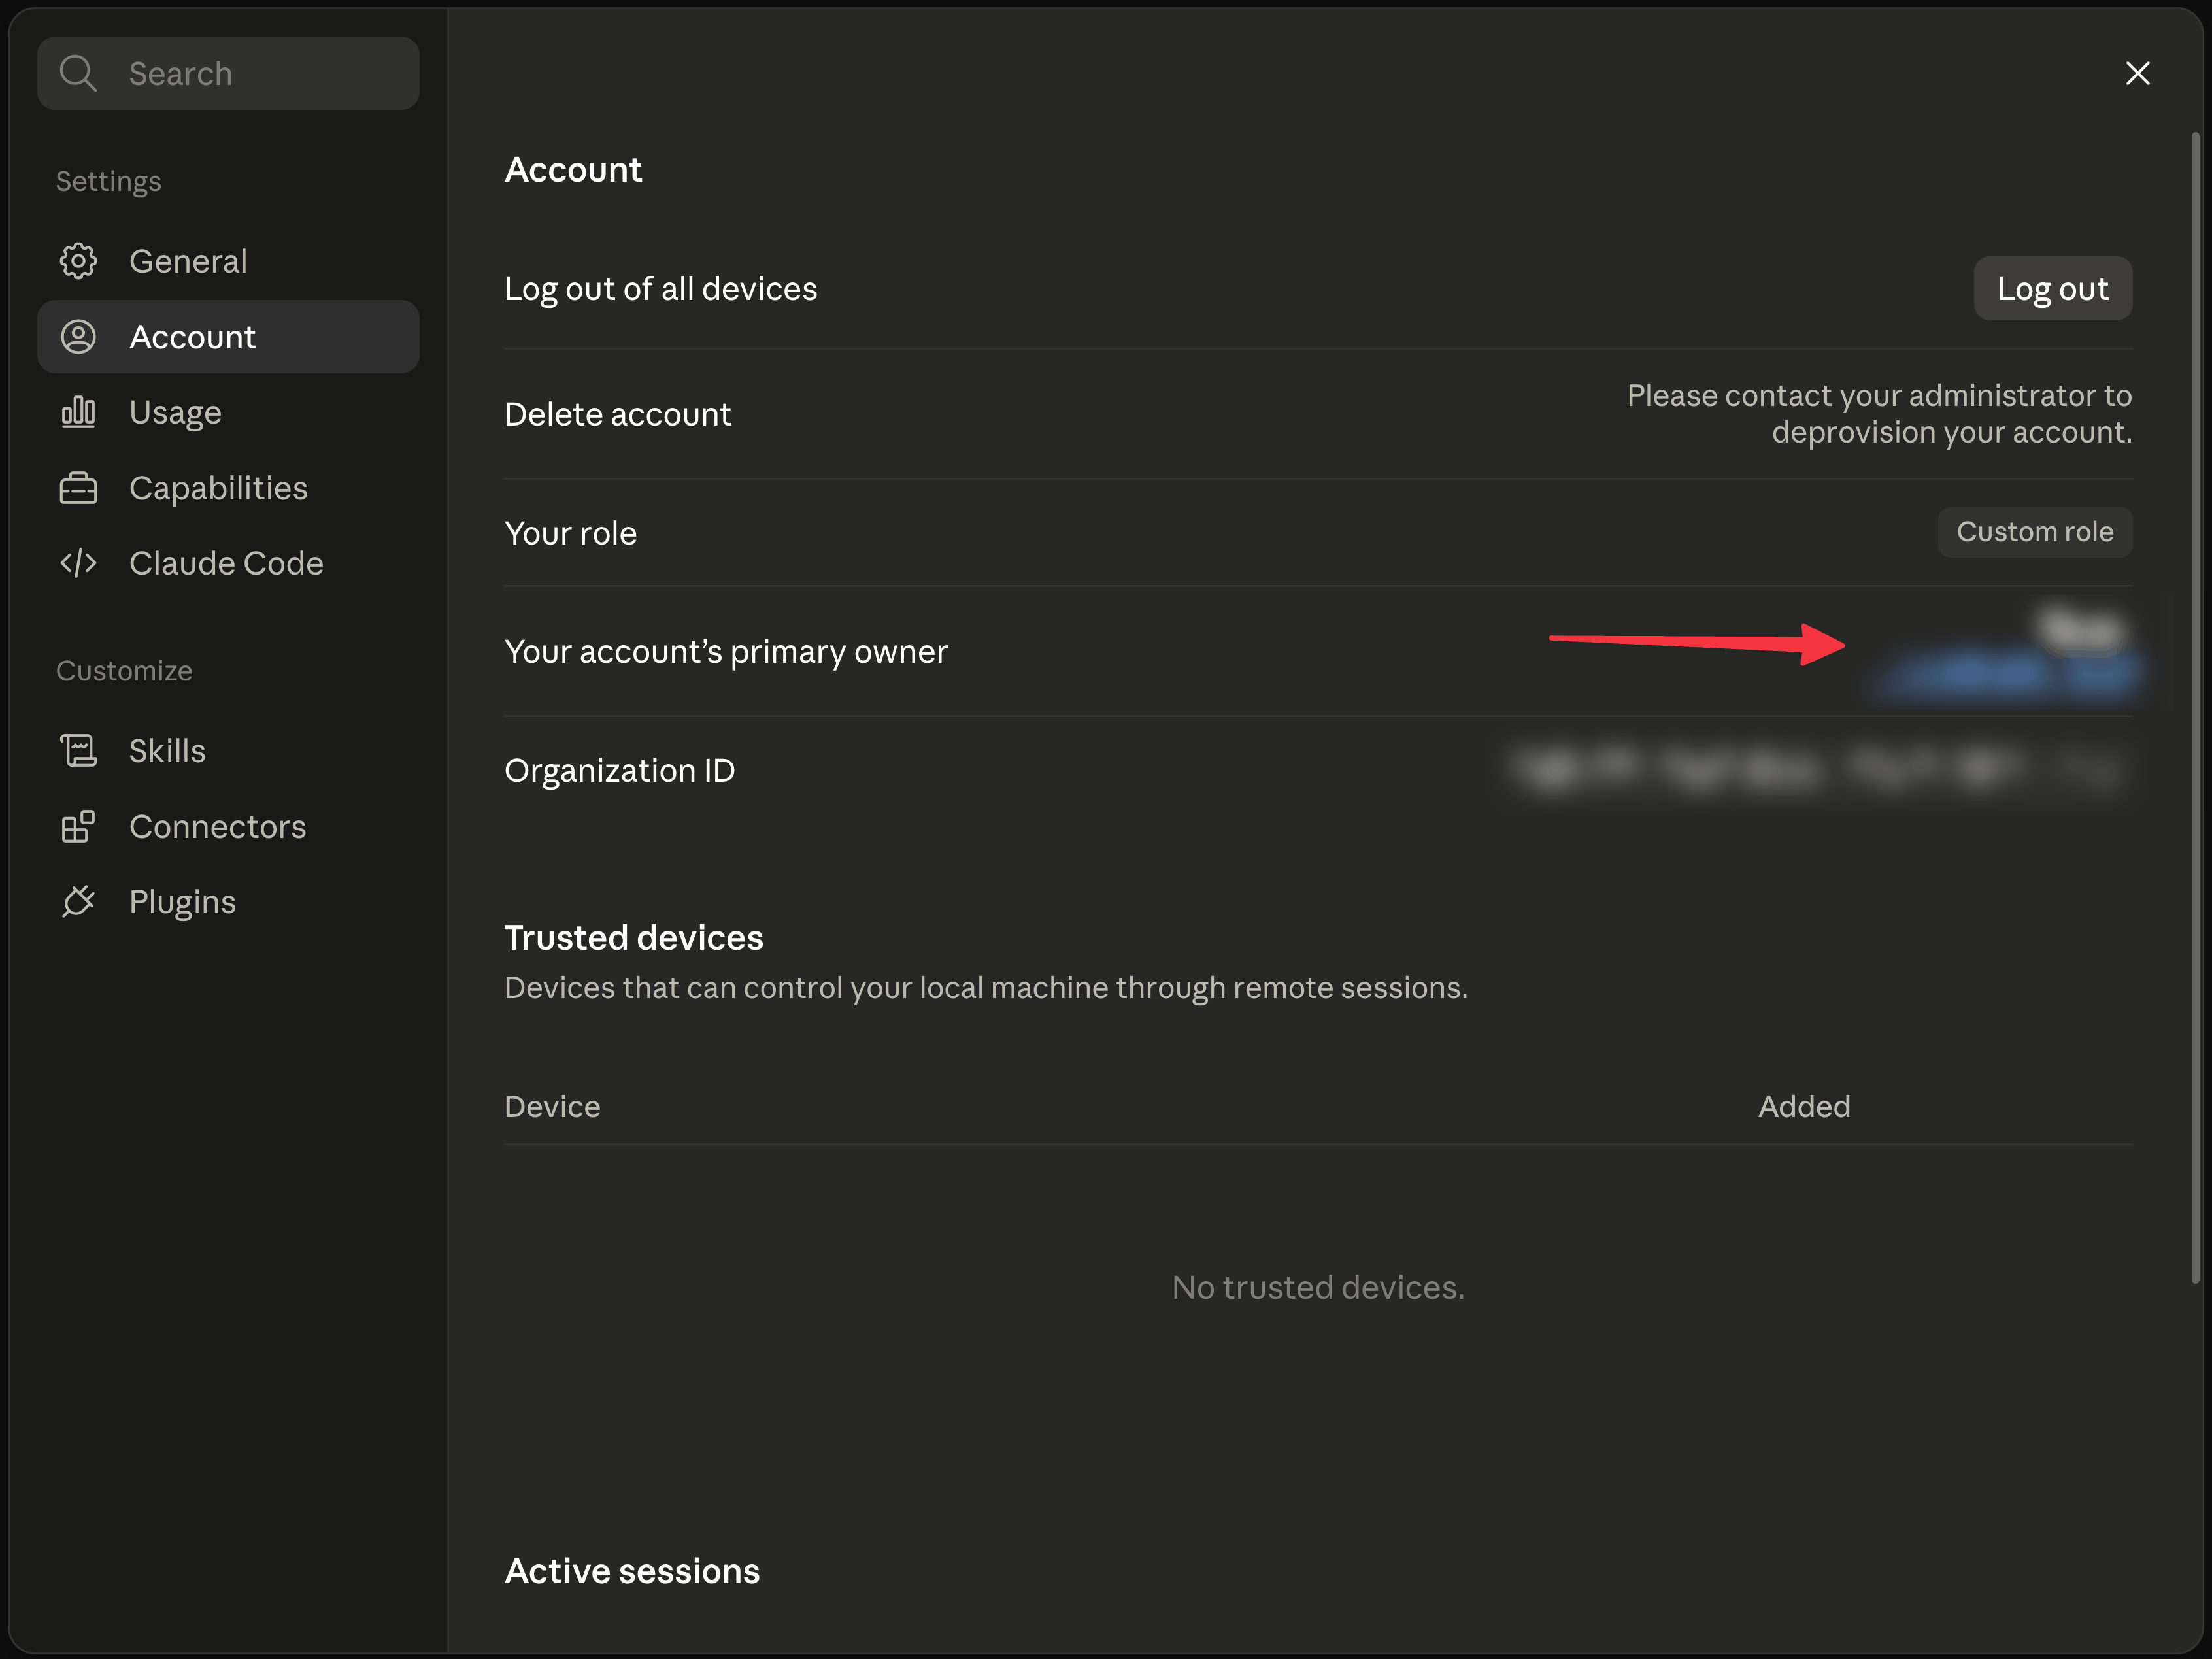Viewport: 2212px width, 1659px height.
Task: Click the Account person icon
Action: tap(78, 337)
